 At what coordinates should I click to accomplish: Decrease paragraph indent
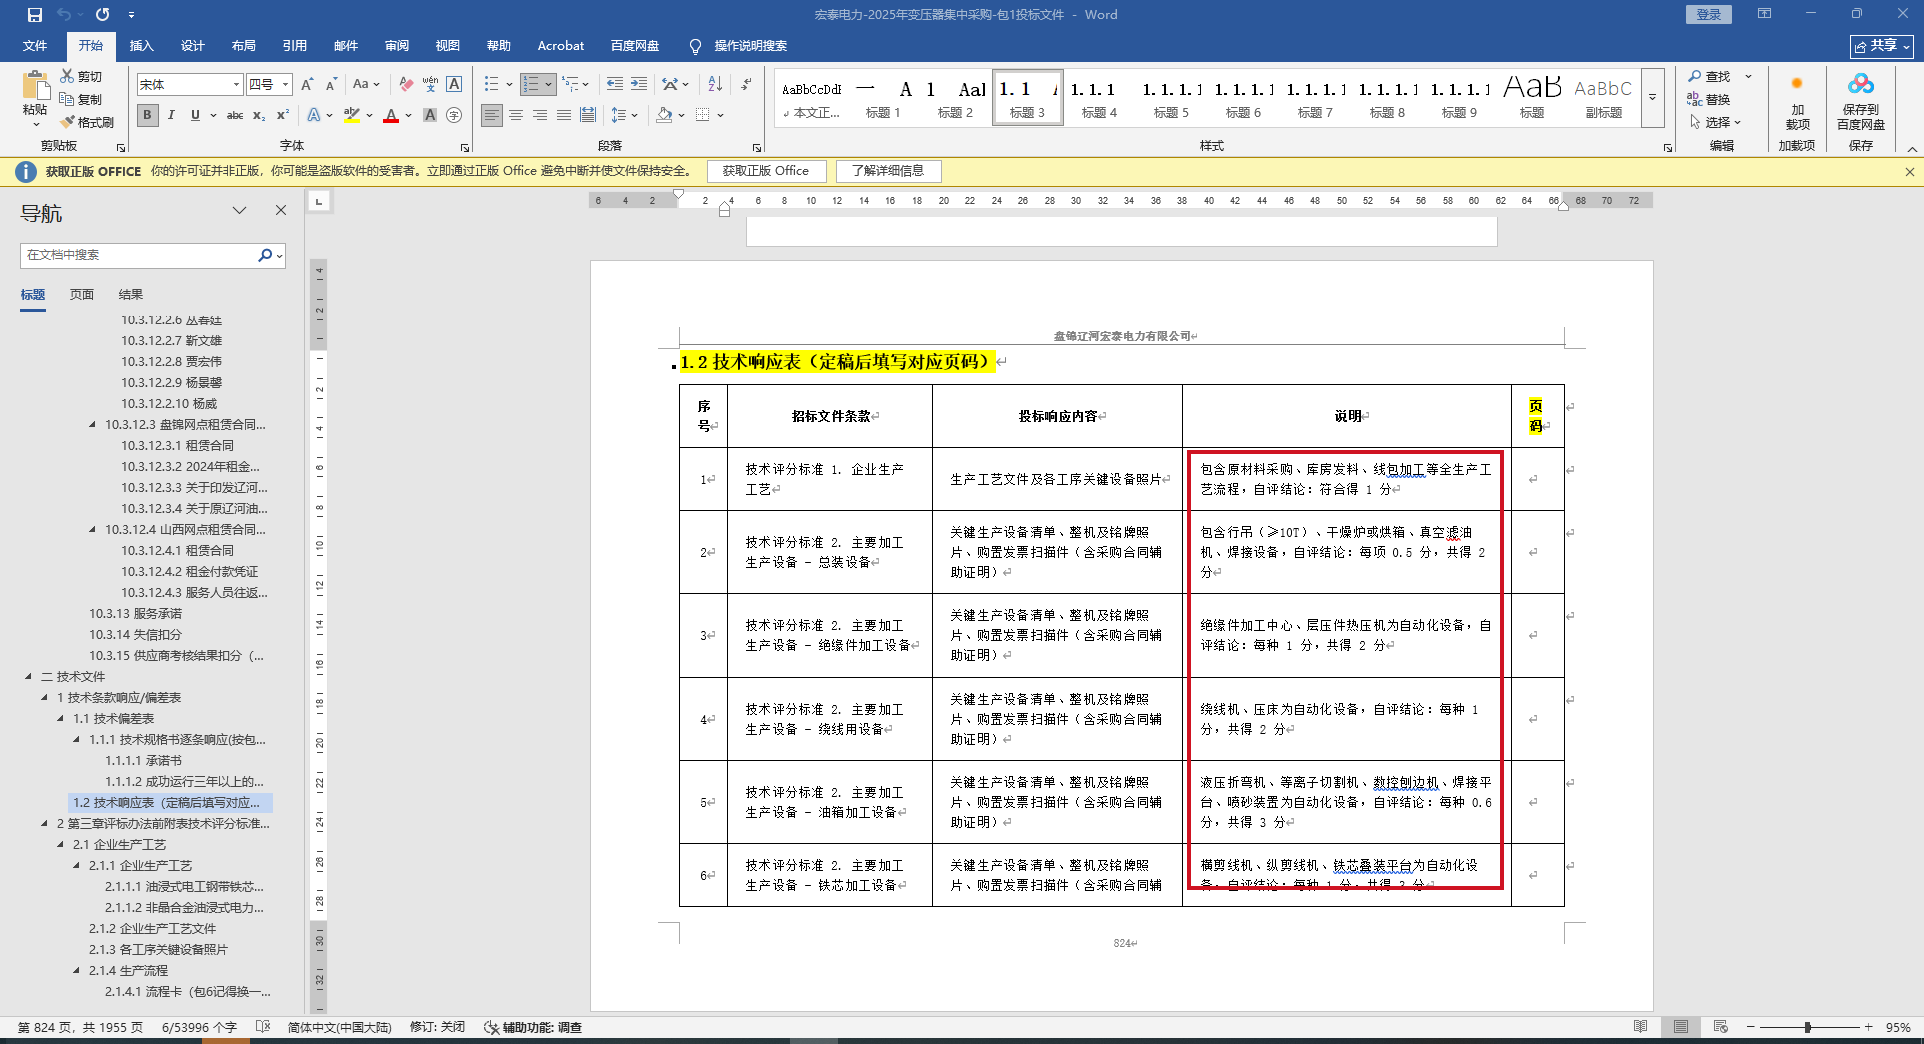point(614,85)
